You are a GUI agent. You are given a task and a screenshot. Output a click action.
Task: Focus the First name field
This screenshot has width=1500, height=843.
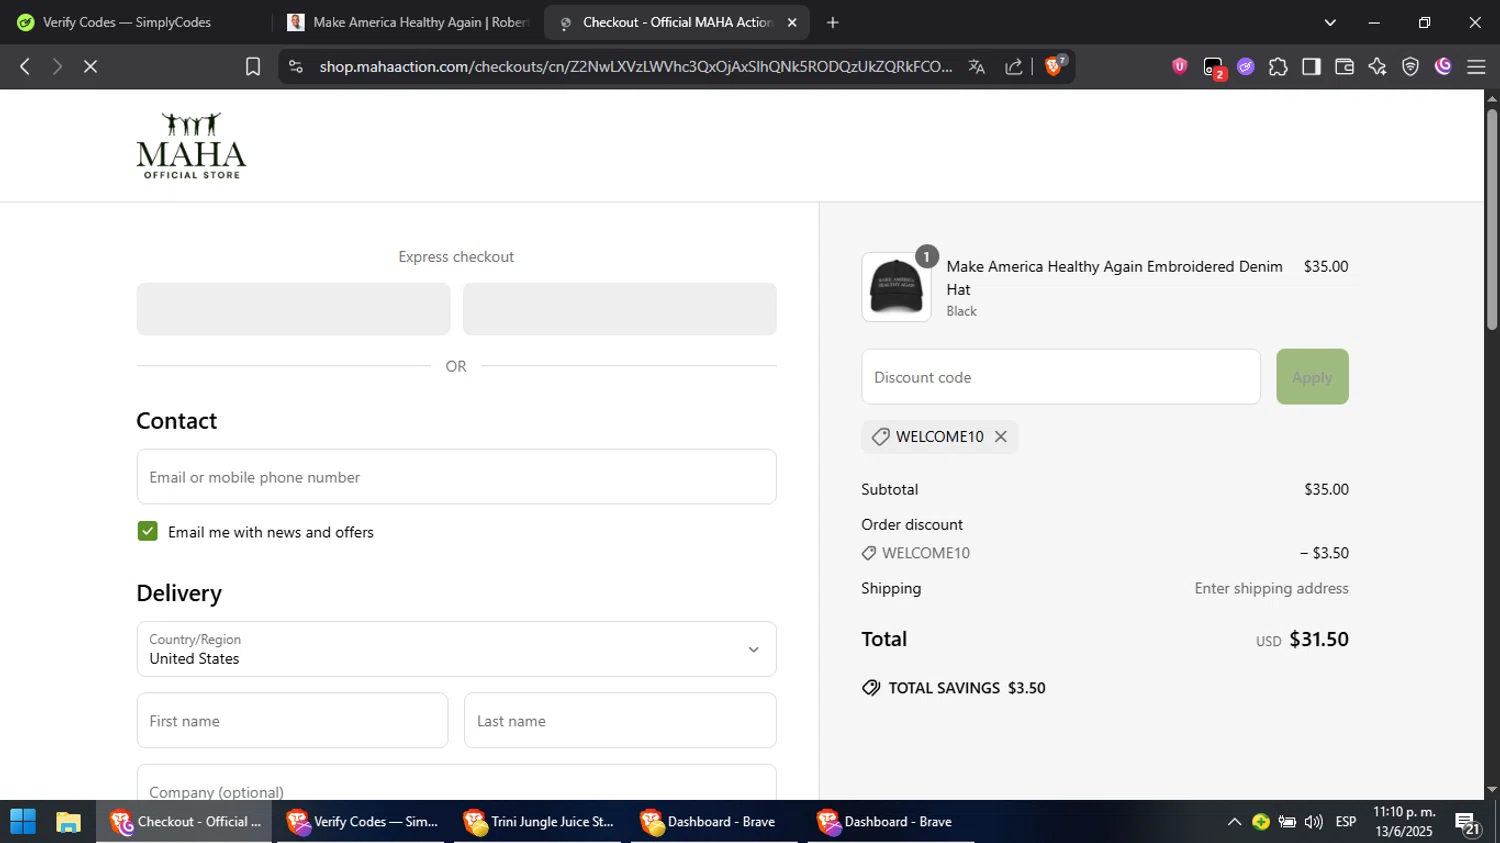pyautogui.click(x=292, y=720)
